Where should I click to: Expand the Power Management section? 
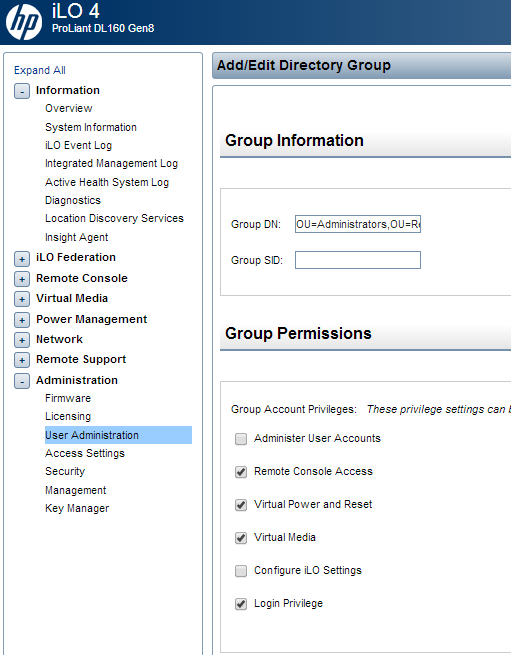click(22, 320)
